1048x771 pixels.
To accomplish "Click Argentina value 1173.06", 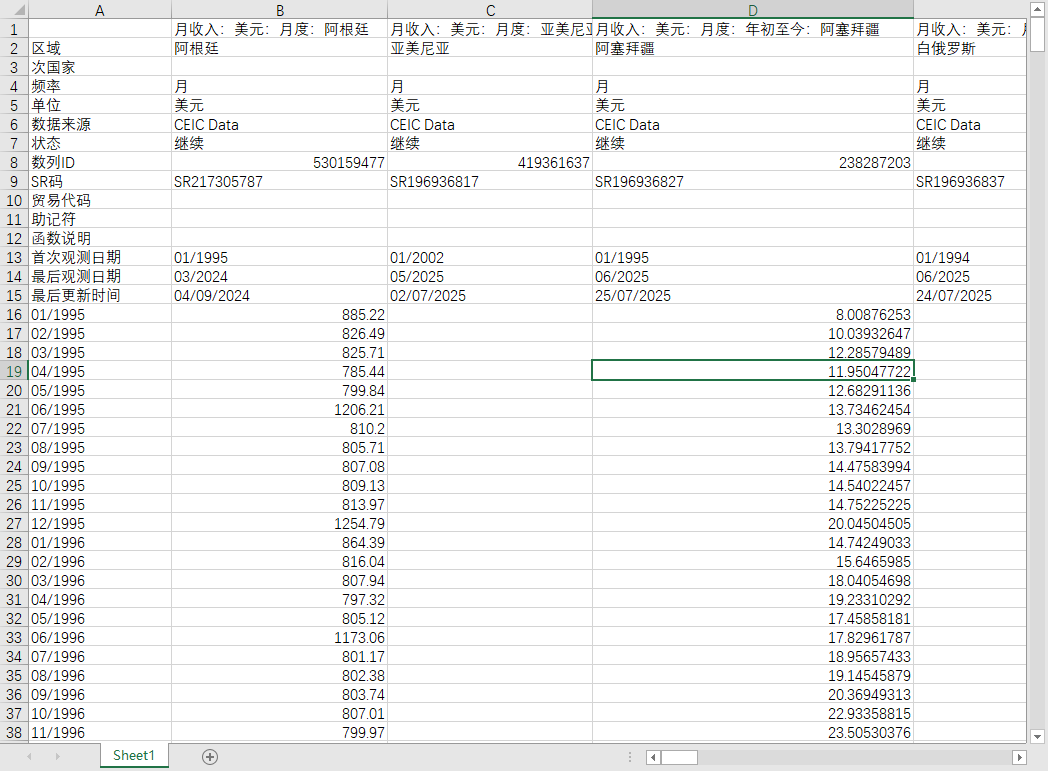I will pyautogui.click(x=279, y=637).
